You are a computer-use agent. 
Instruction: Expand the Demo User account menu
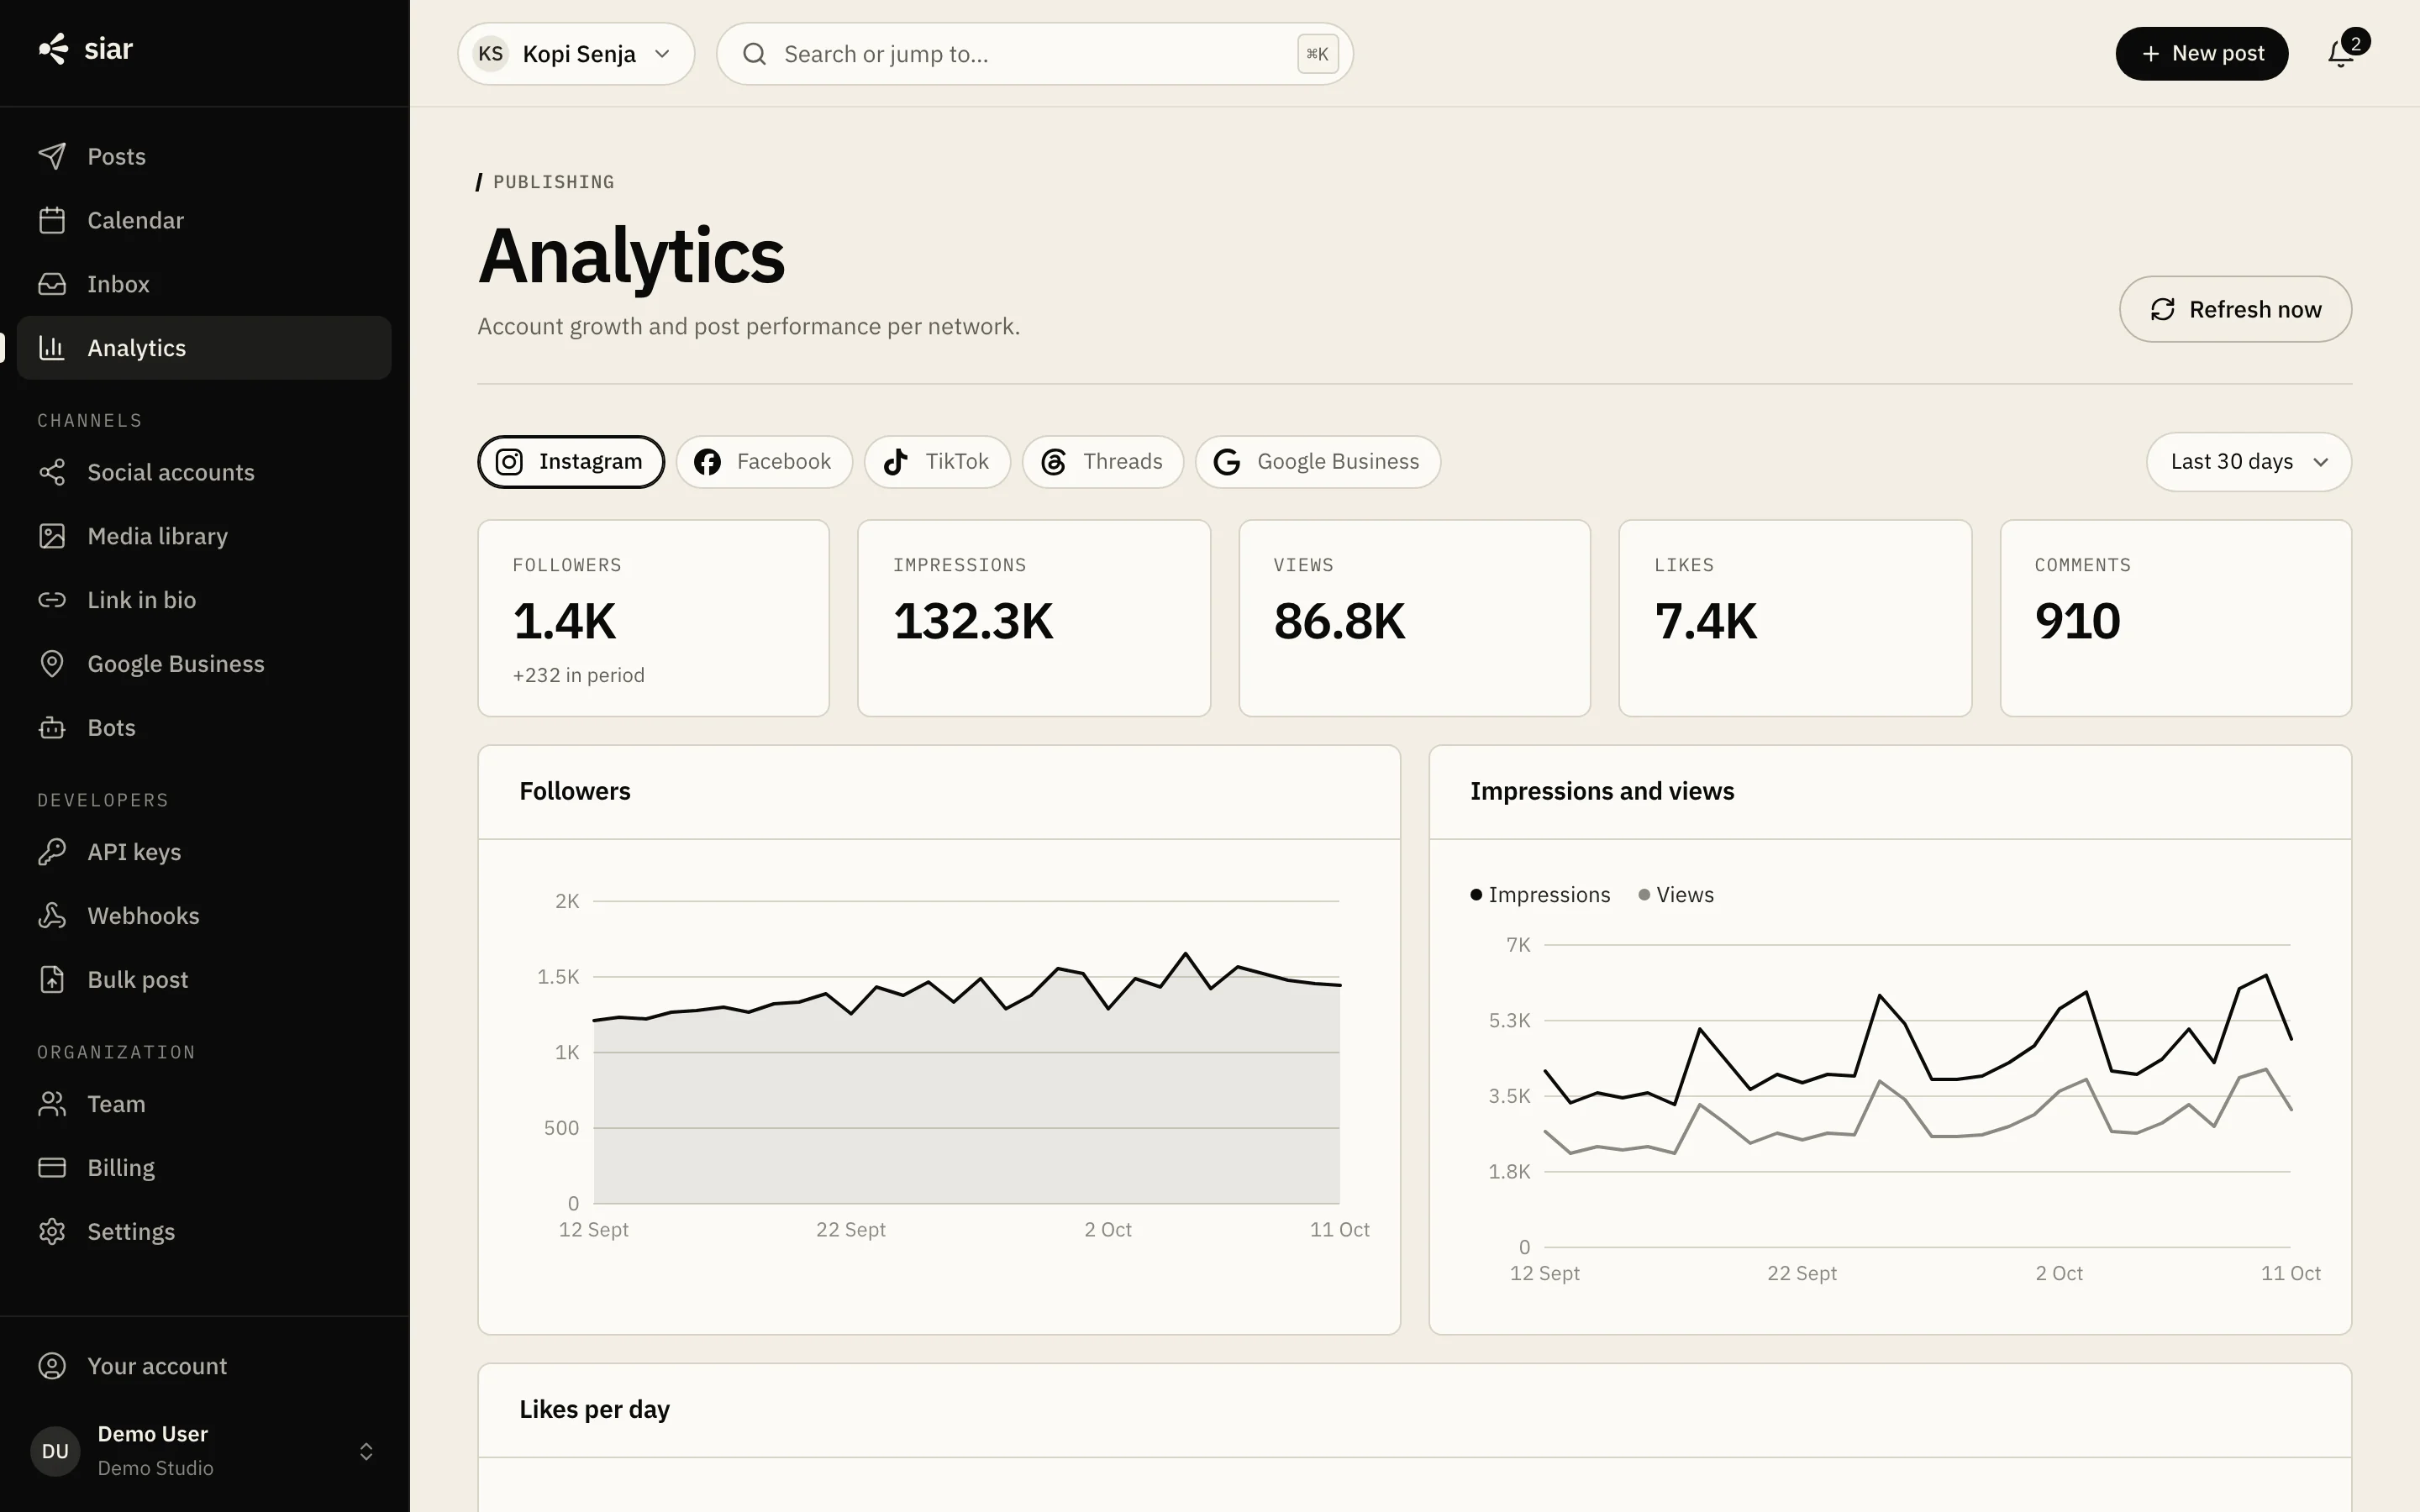pos(204,1451)
